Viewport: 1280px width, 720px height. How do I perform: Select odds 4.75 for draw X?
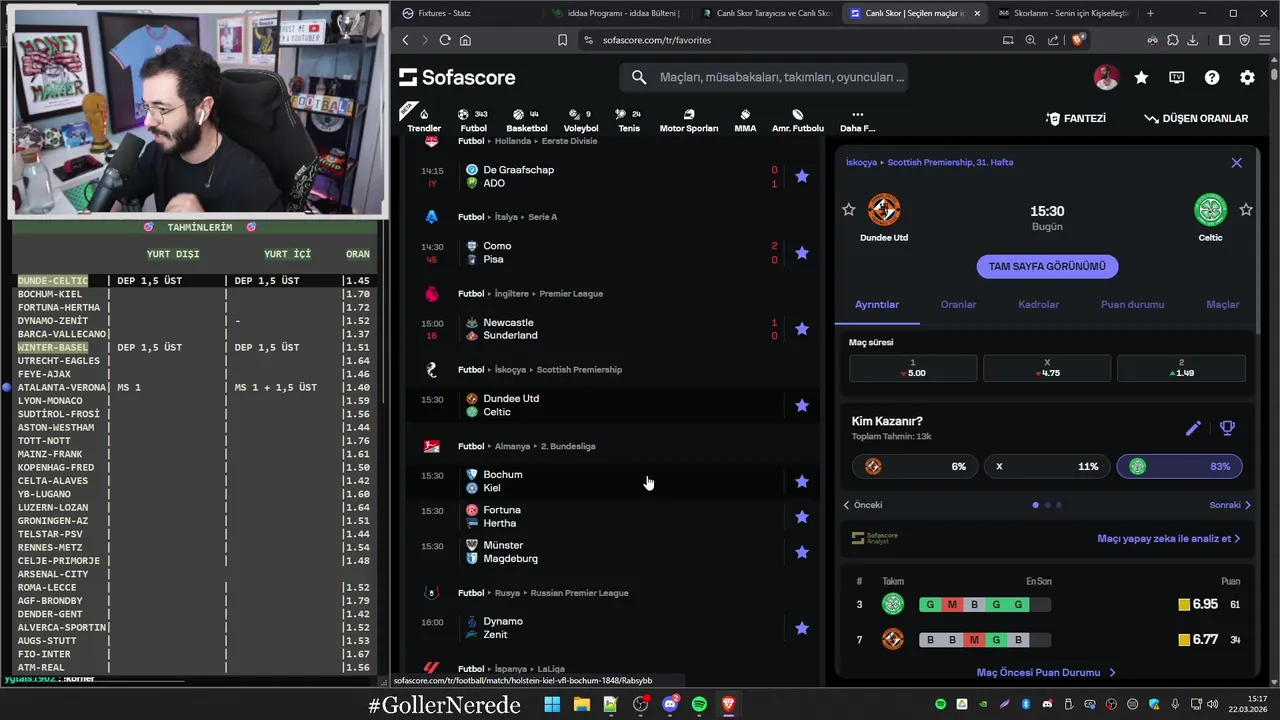click(x=1047, y=368)
